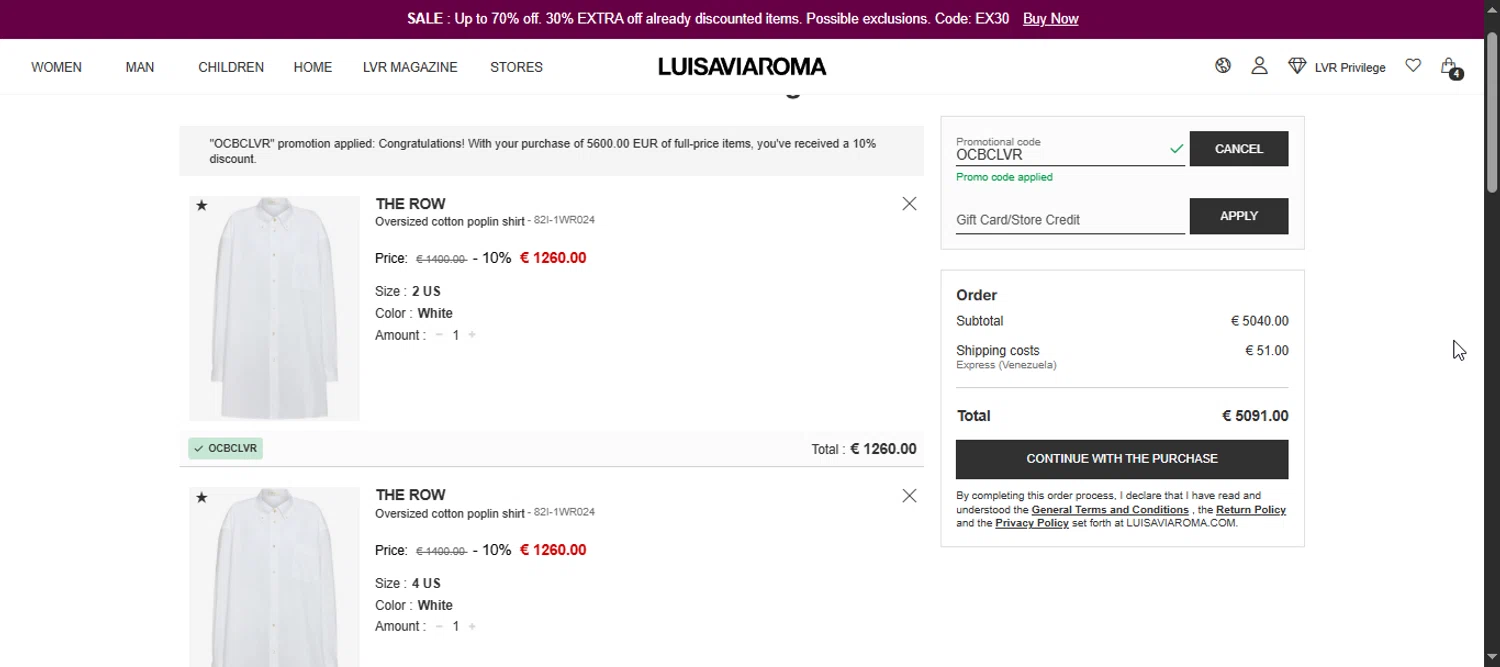Focus the Gift Card/Store Credit field
Screen dimensions: 1500x667
pos(1069,220)
